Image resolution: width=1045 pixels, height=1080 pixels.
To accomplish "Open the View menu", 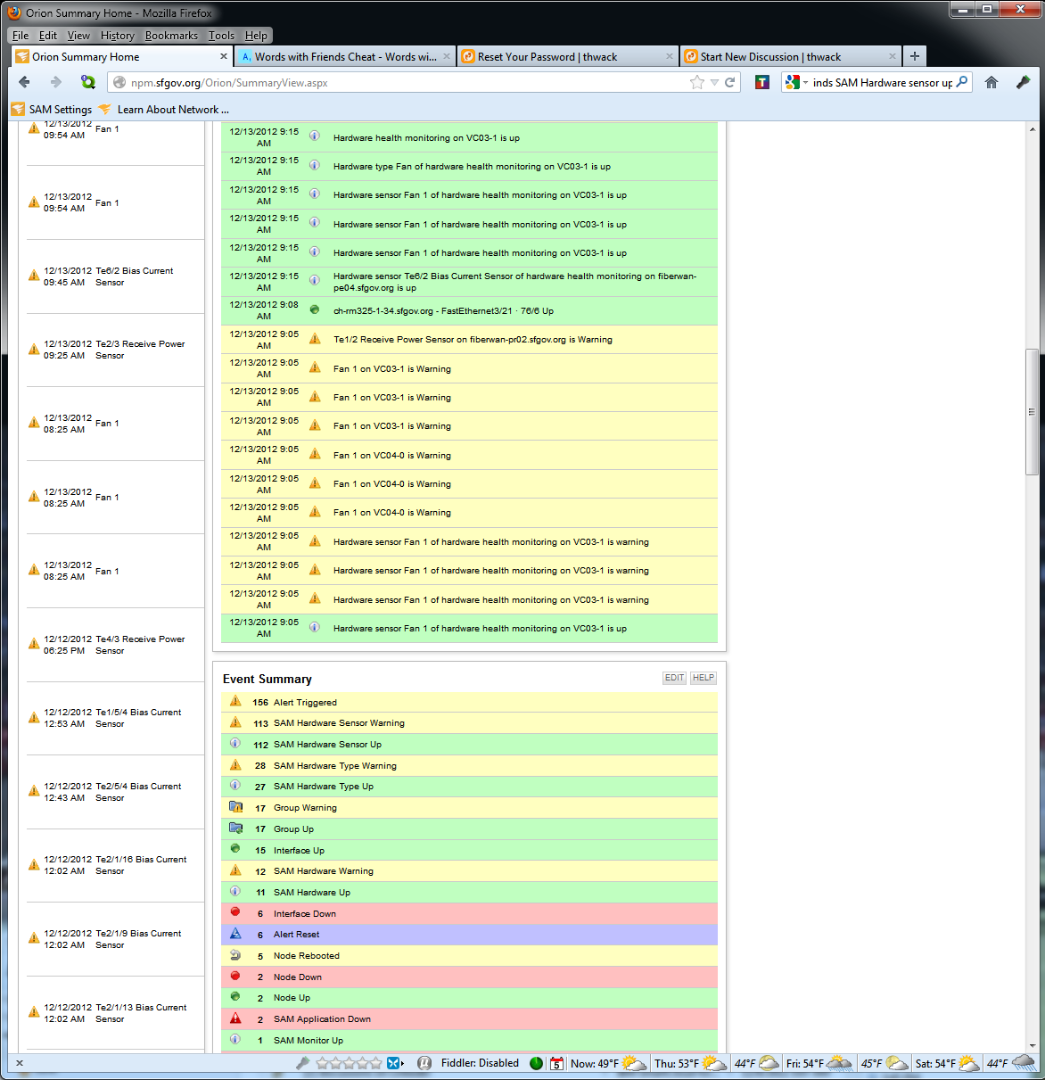I will click(79, 35).
